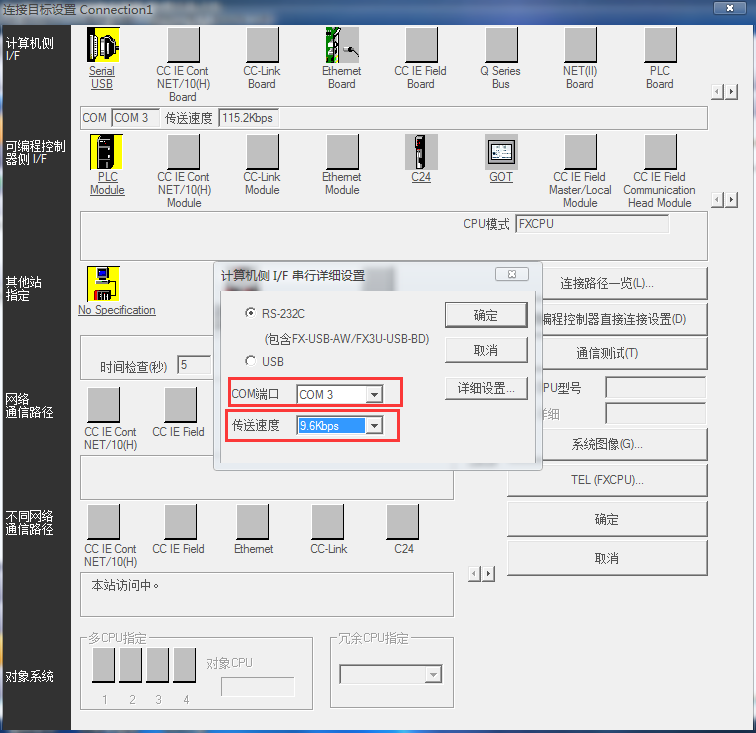Click 确定 in the serial settings dialog
The image size is (756, 733).
(485, 315)
